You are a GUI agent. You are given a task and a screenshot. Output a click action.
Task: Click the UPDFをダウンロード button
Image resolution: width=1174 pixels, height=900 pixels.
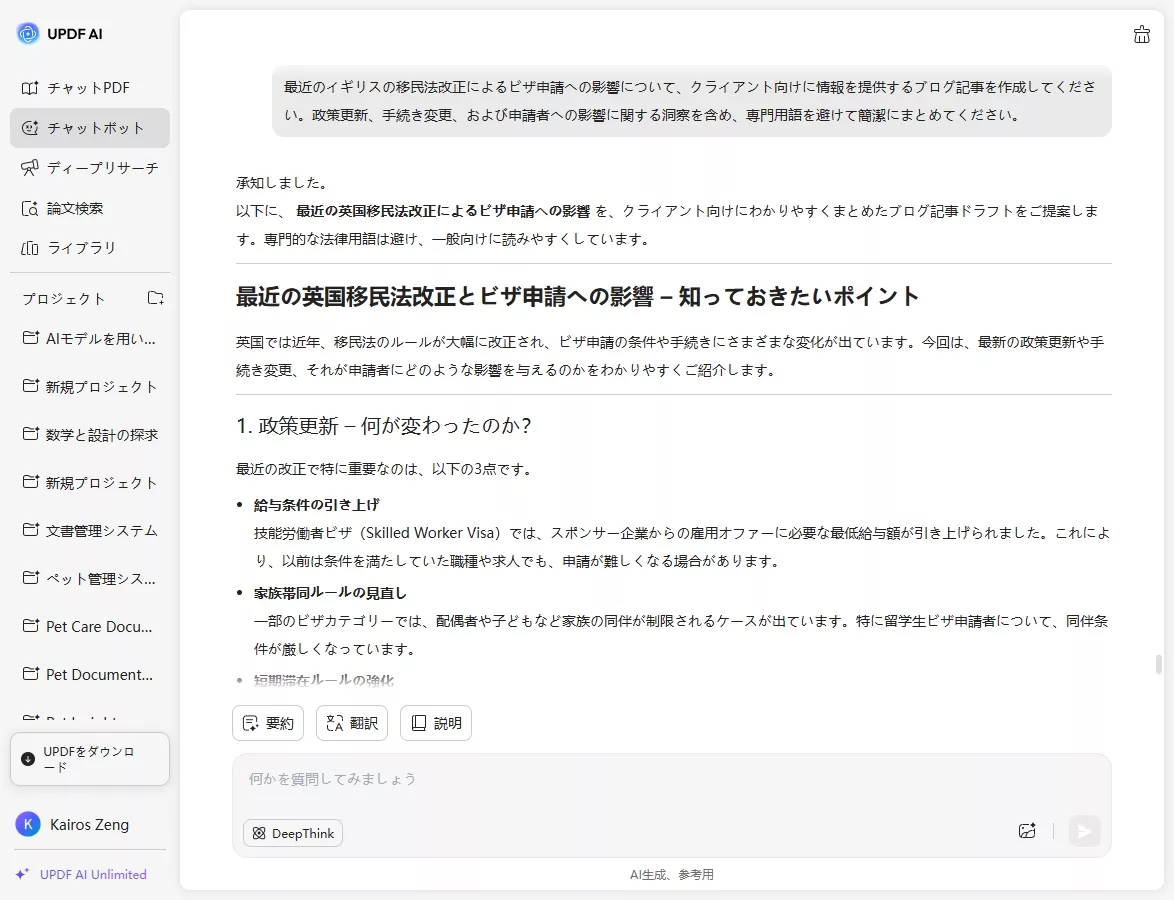click(x=90, y=758)
